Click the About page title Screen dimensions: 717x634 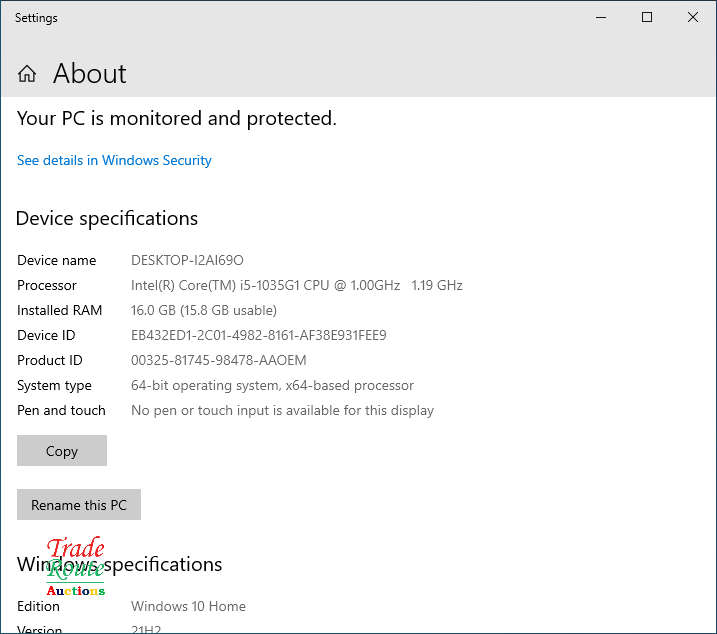click(x=89, y=74)
